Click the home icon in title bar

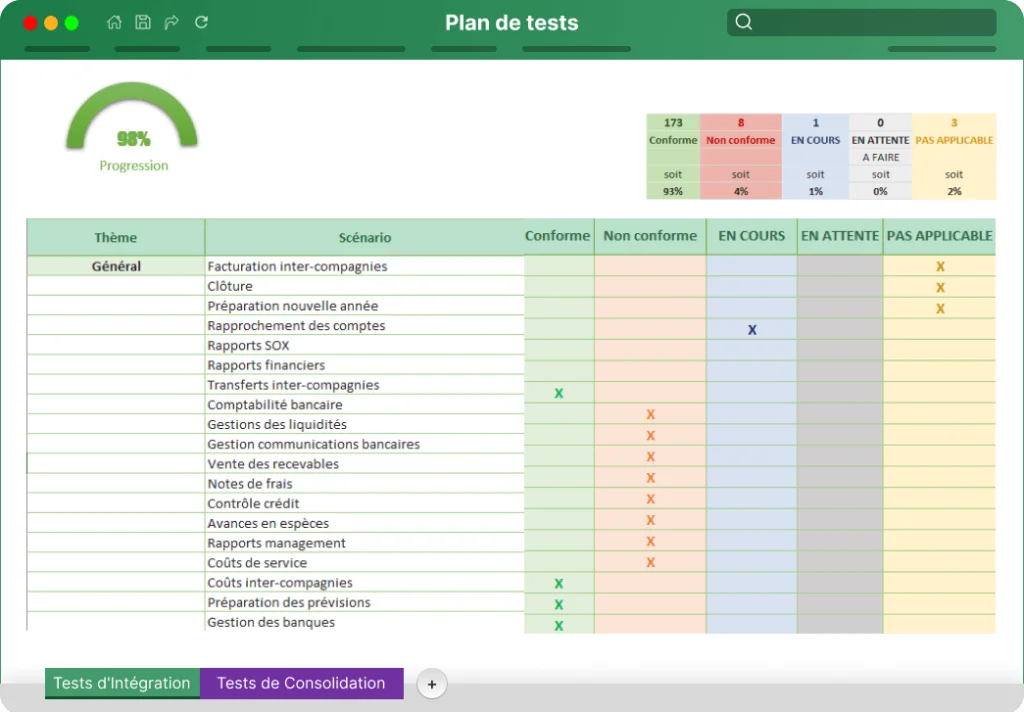114,22
